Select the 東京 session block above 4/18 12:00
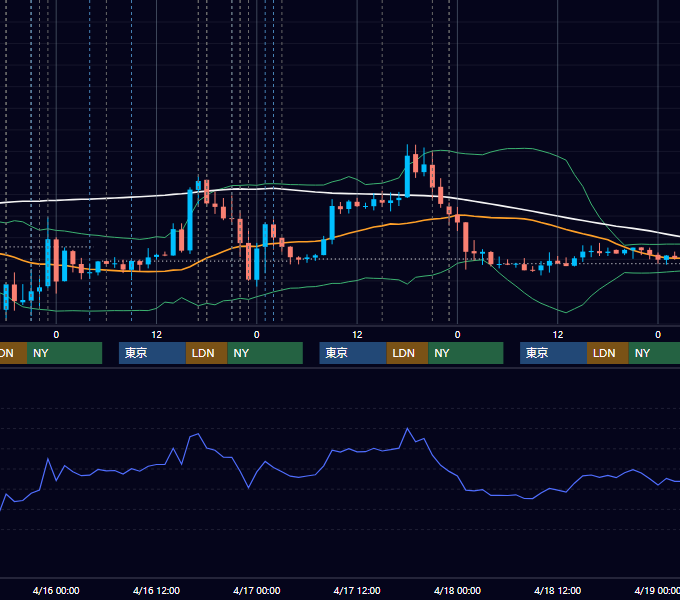The height and width of the screenshot is (600, 680). 553,353
